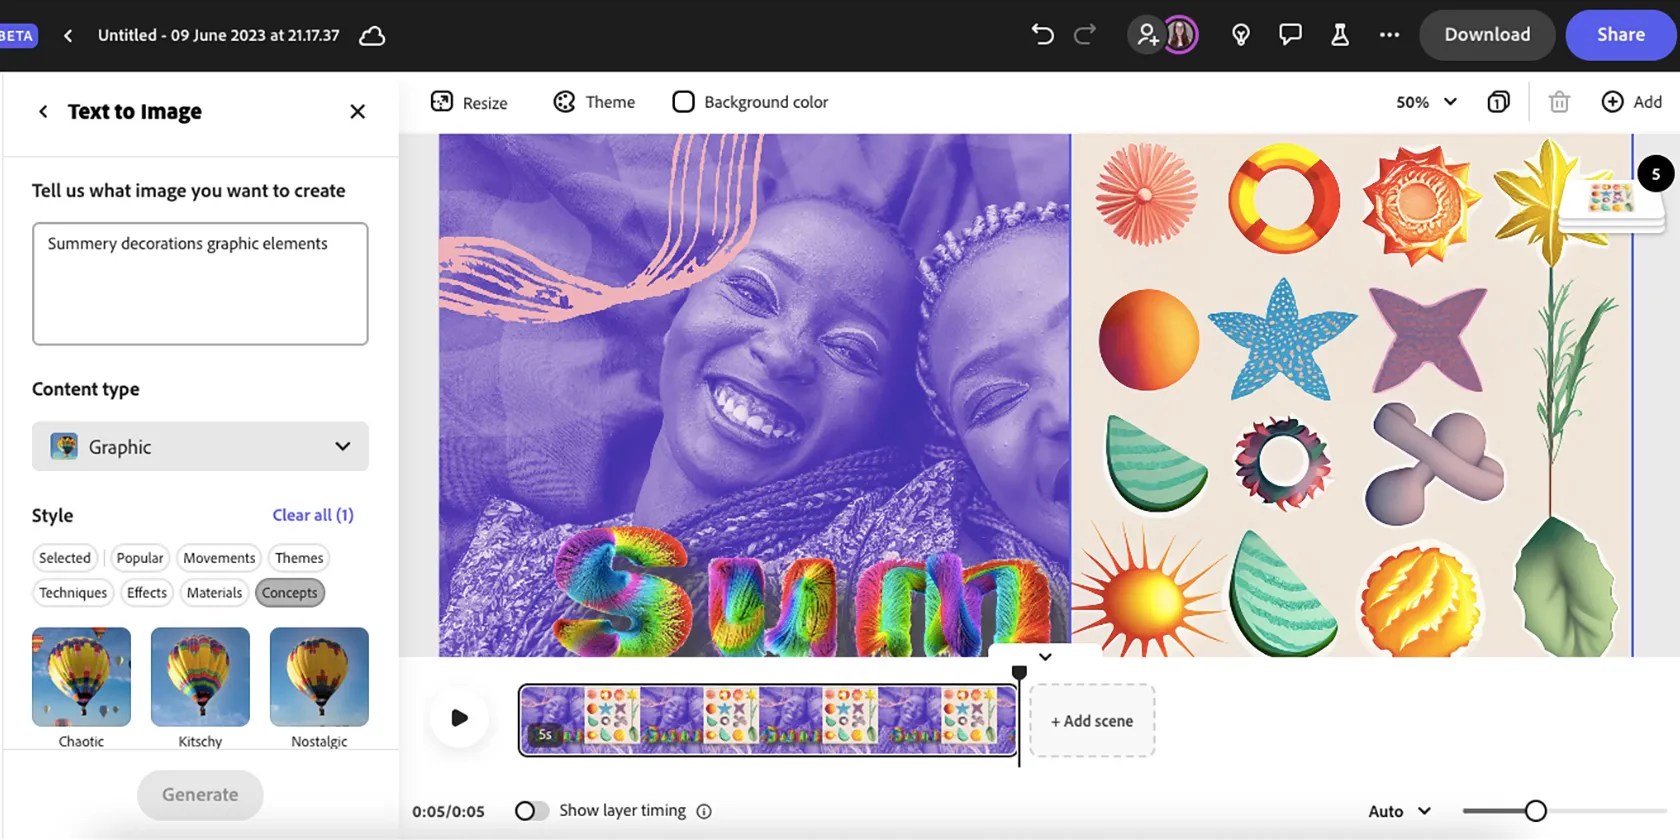Close the Text to Image panel

point(357,112)
